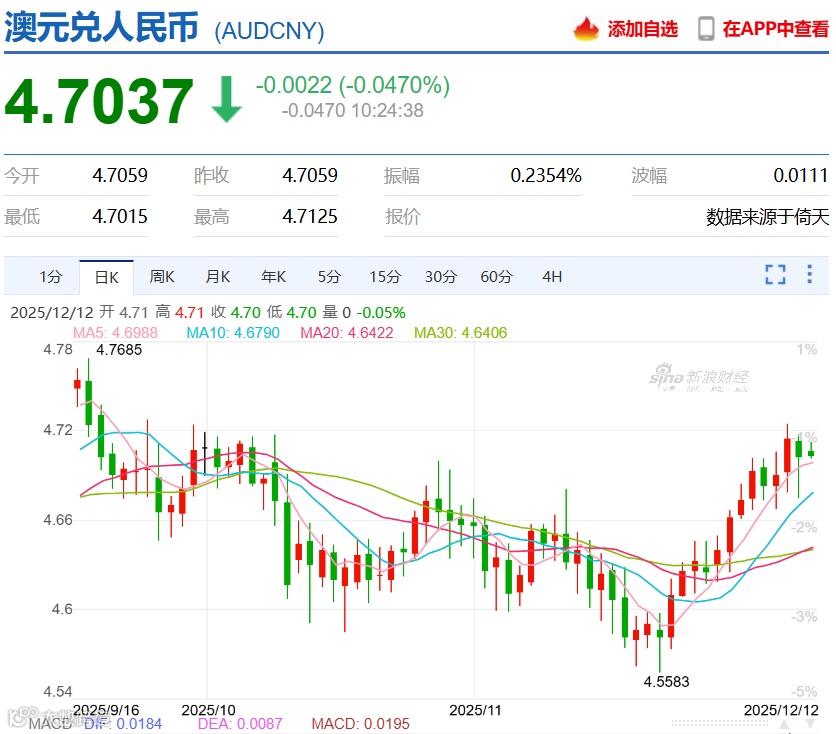Switch to the 月K chart tab

click(x=218, y=277)
